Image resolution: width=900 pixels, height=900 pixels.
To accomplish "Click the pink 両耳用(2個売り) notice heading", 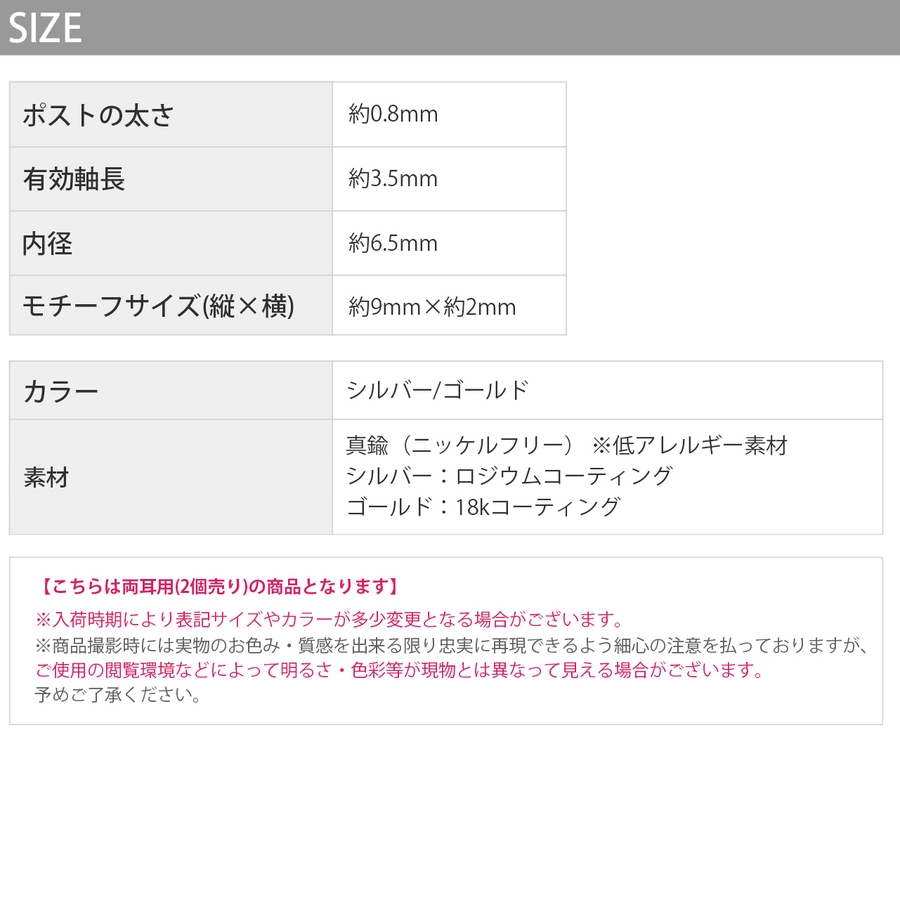I will click(x=219, y=587).
